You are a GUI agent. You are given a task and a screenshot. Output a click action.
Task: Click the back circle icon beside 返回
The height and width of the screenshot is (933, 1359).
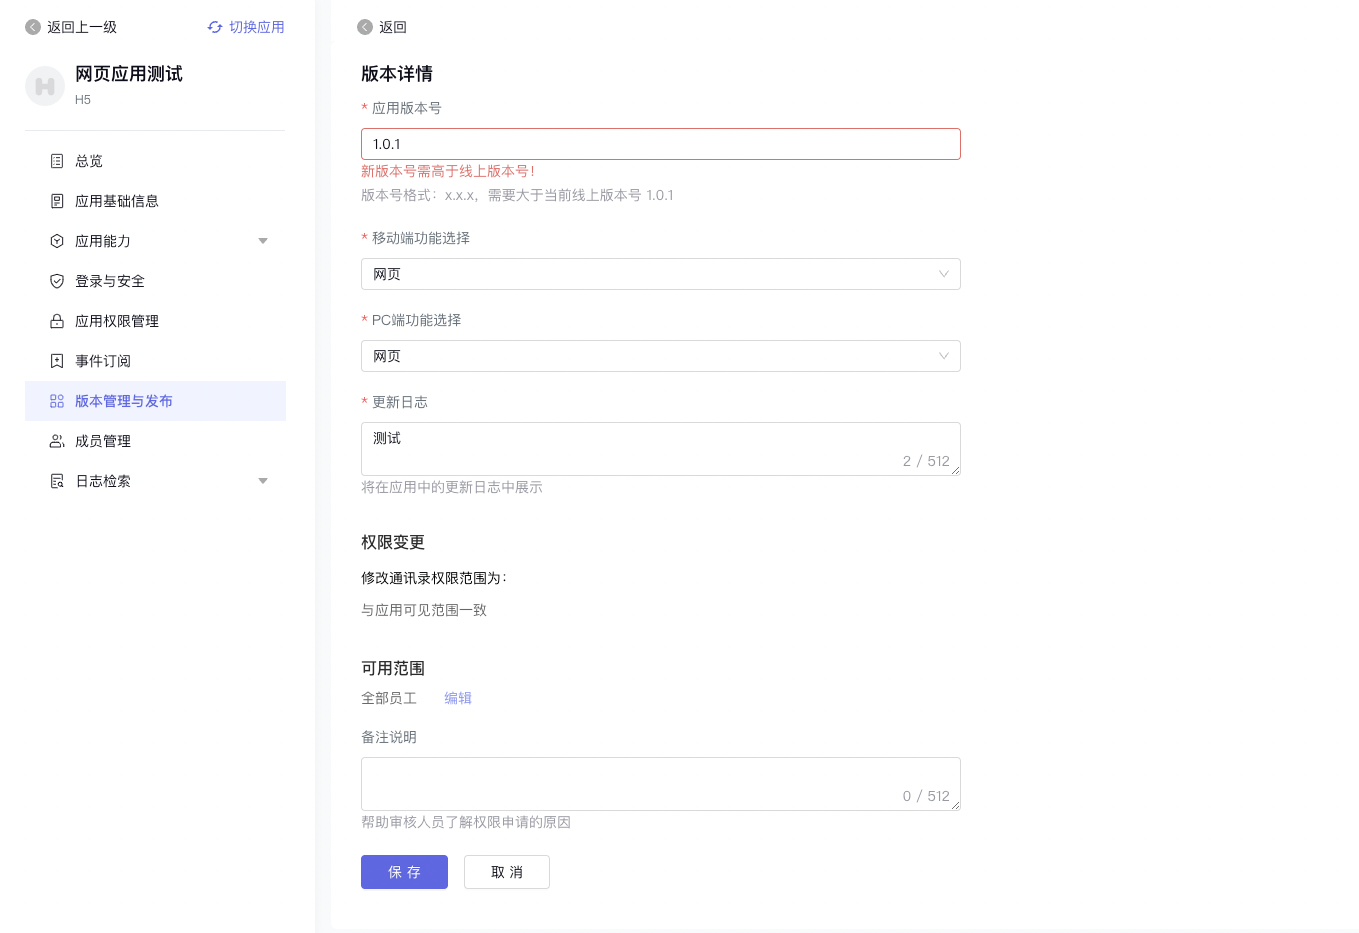(365, 27)
